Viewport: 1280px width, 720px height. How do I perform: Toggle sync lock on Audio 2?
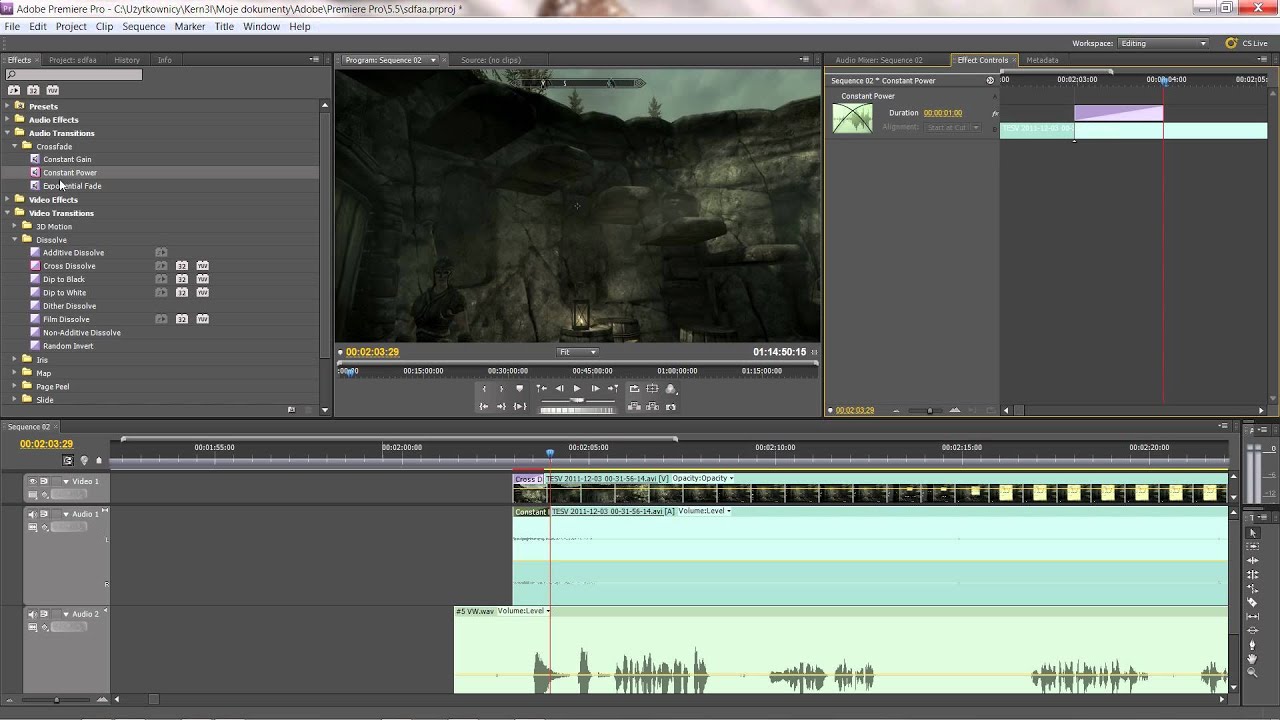pyautogui.click(x=44, y=614)
